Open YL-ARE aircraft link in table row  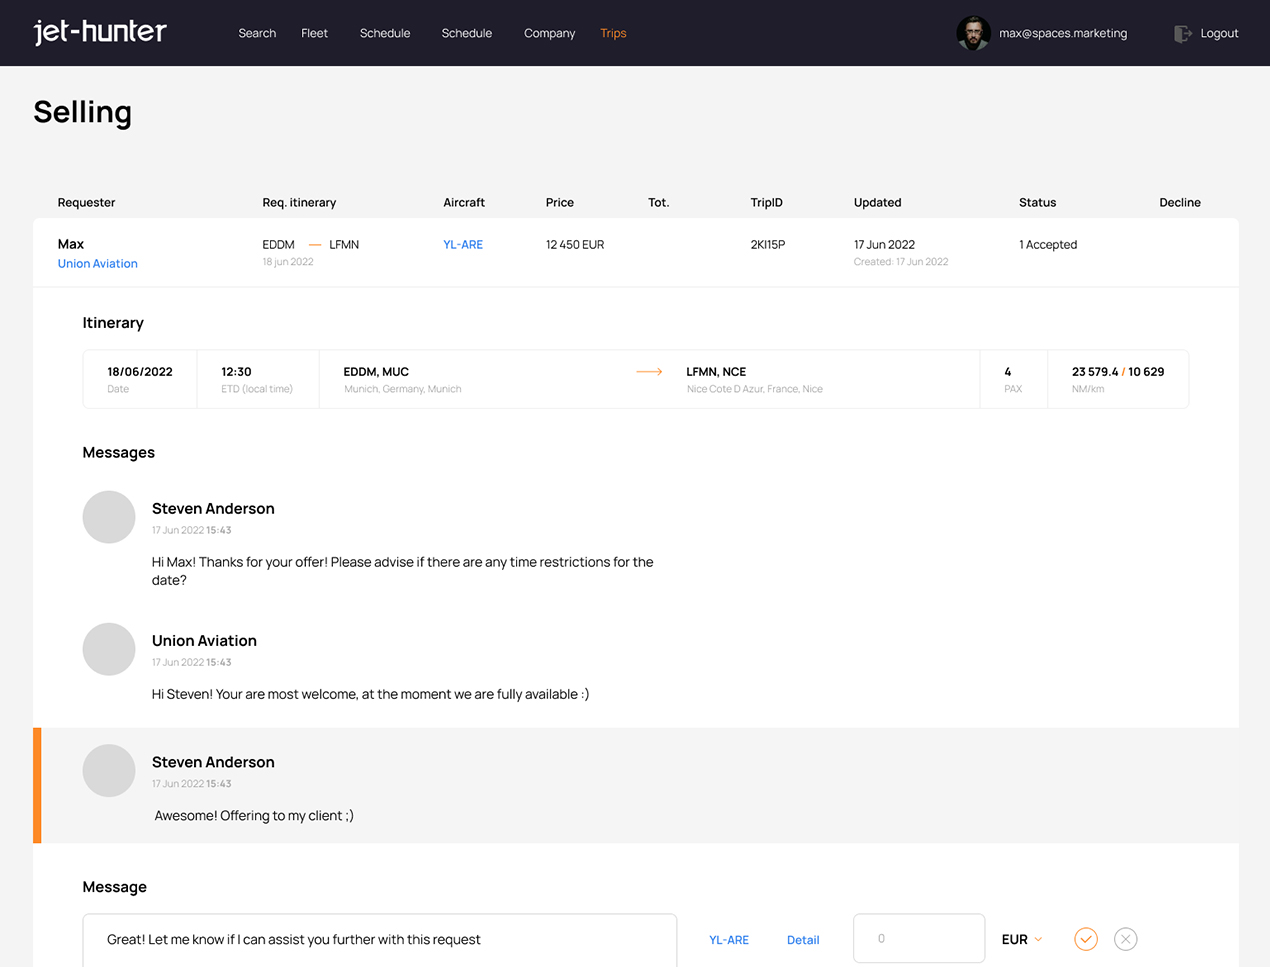tap(463, 245)
